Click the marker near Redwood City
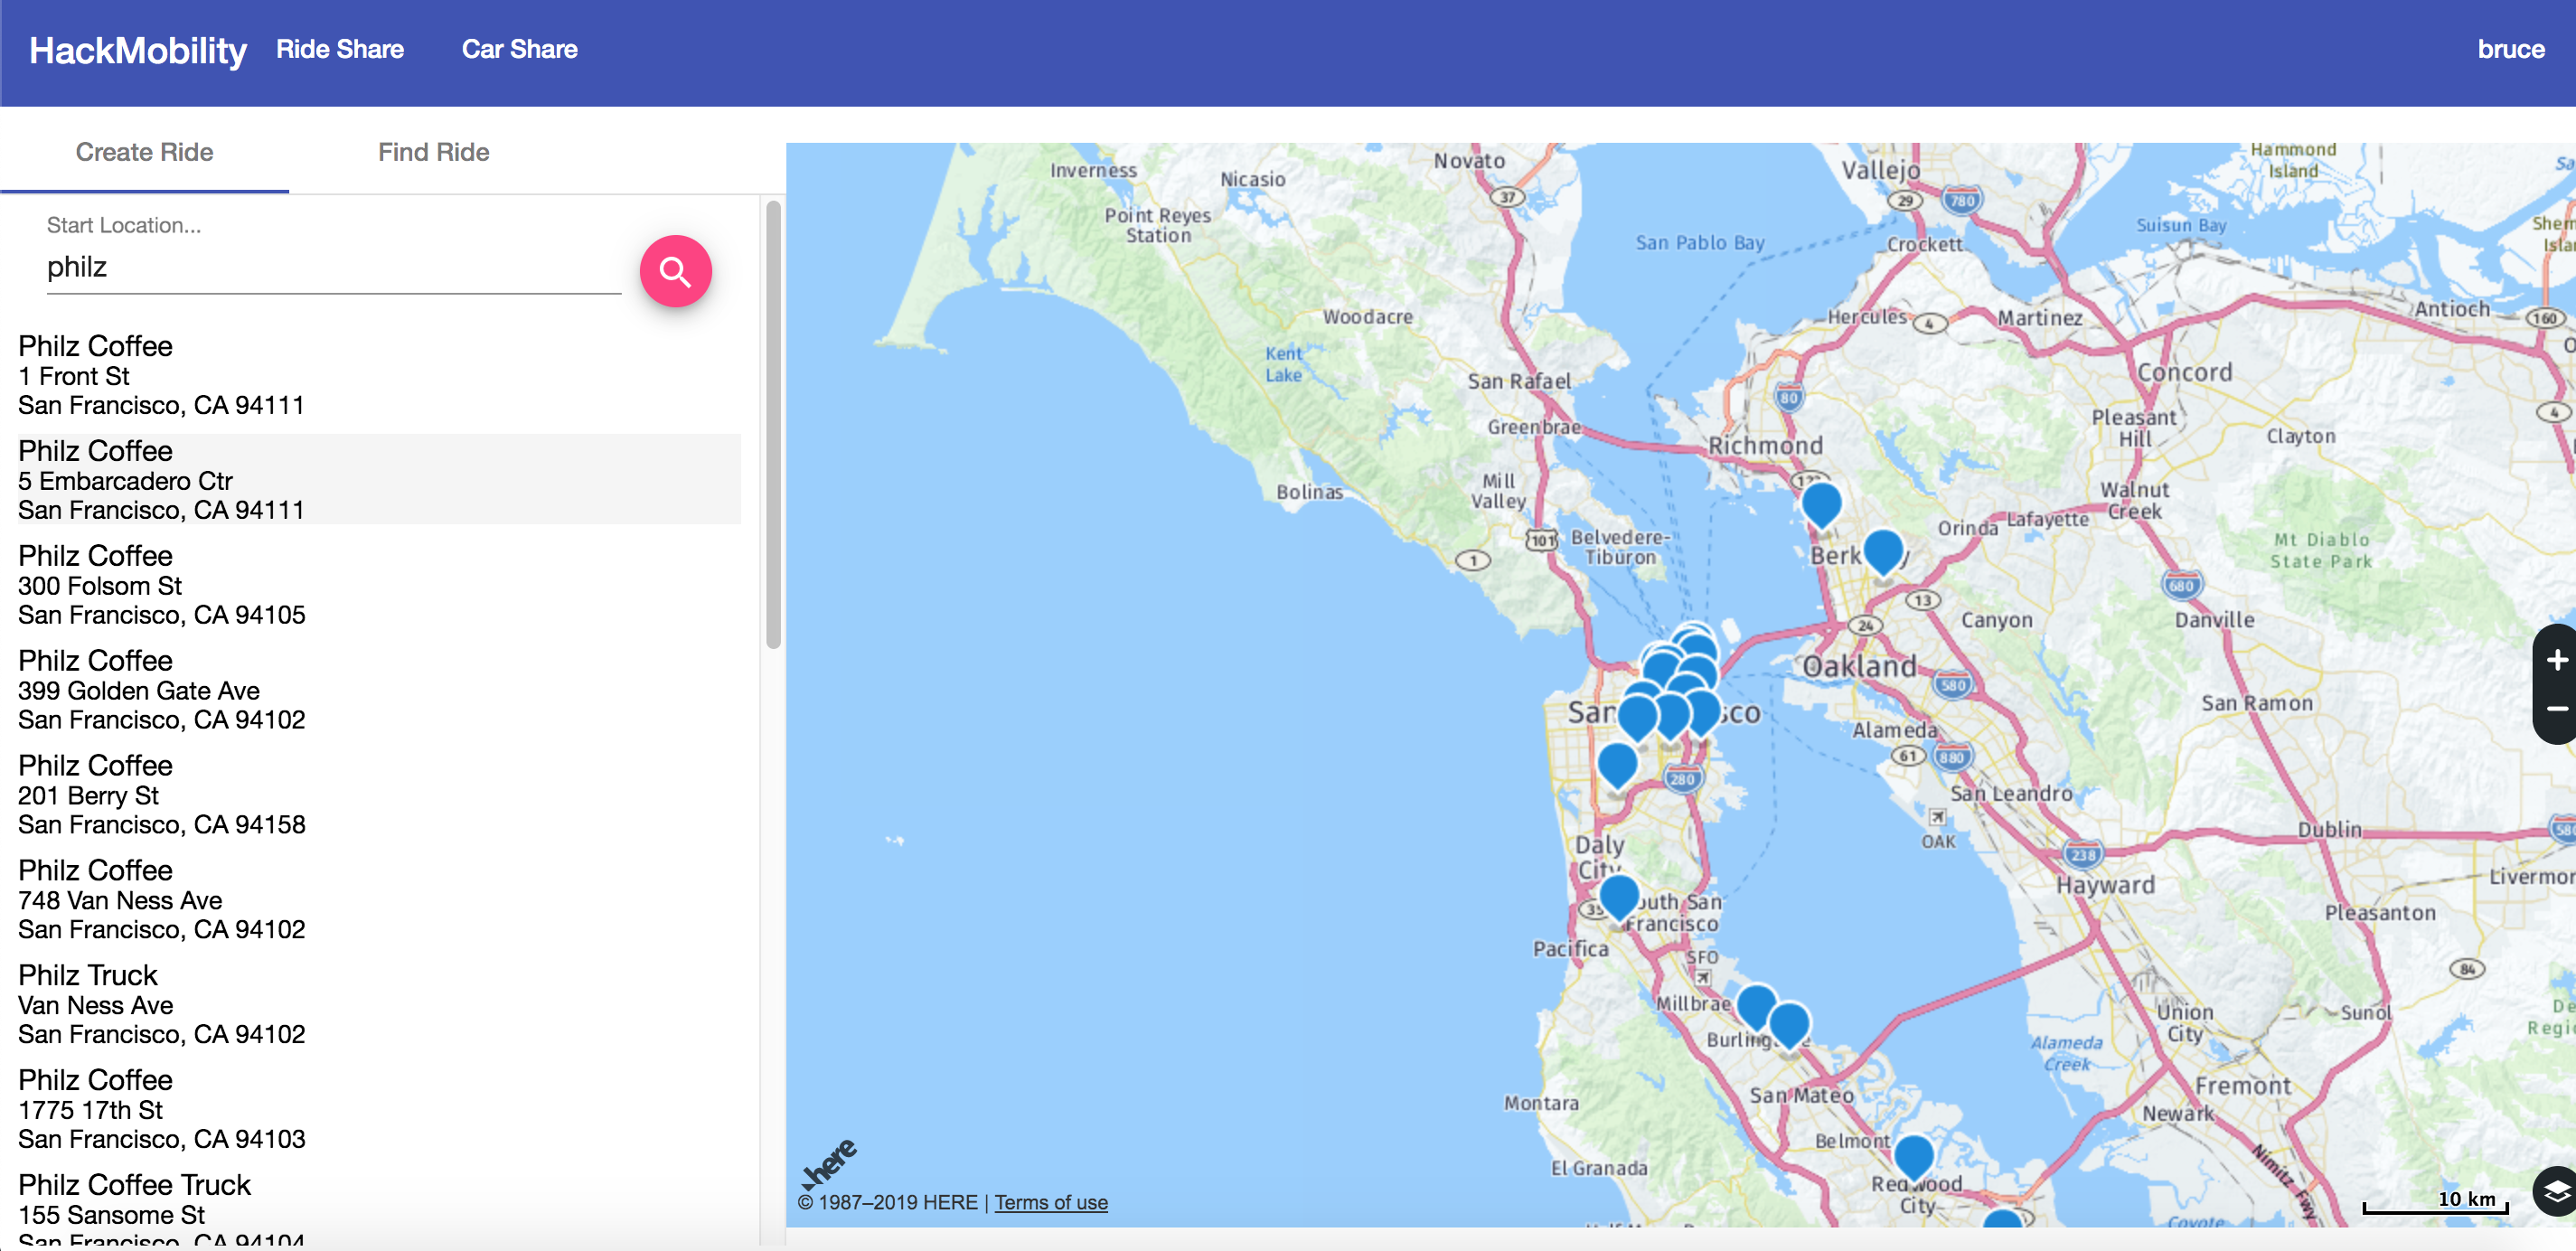The width and height of the screenshot is (2576, 1251). [x=1913, y=1155]
